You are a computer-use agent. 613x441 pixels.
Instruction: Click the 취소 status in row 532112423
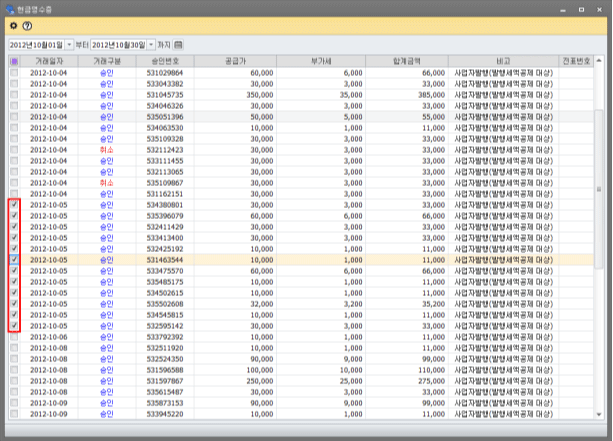tap(107, 149)
